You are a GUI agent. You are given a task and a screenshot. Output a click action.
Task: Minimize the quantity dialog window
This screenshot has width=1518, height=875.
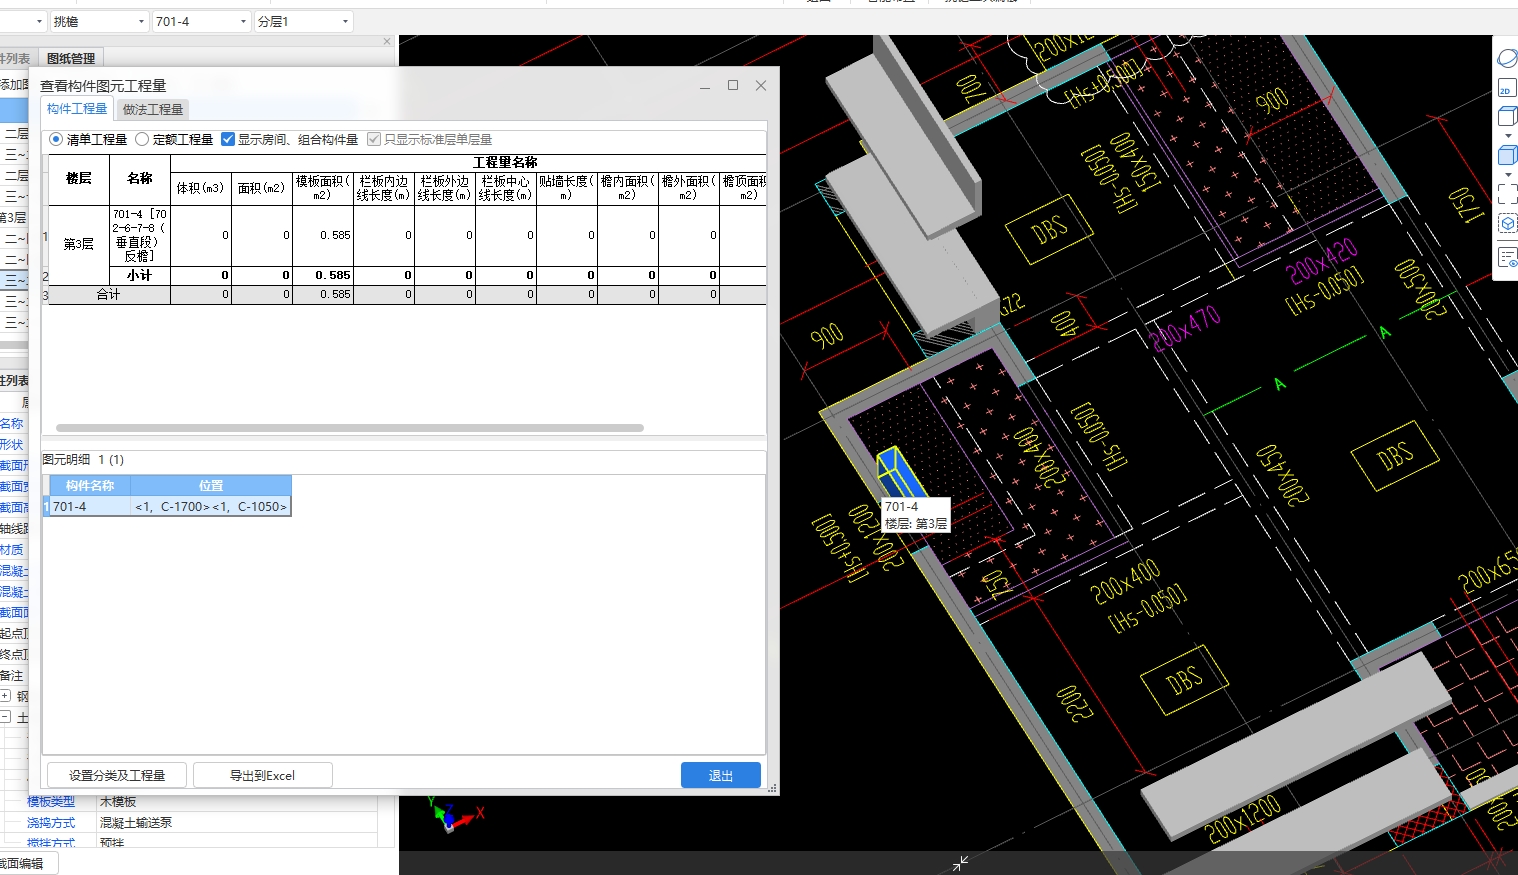point(705,86)
